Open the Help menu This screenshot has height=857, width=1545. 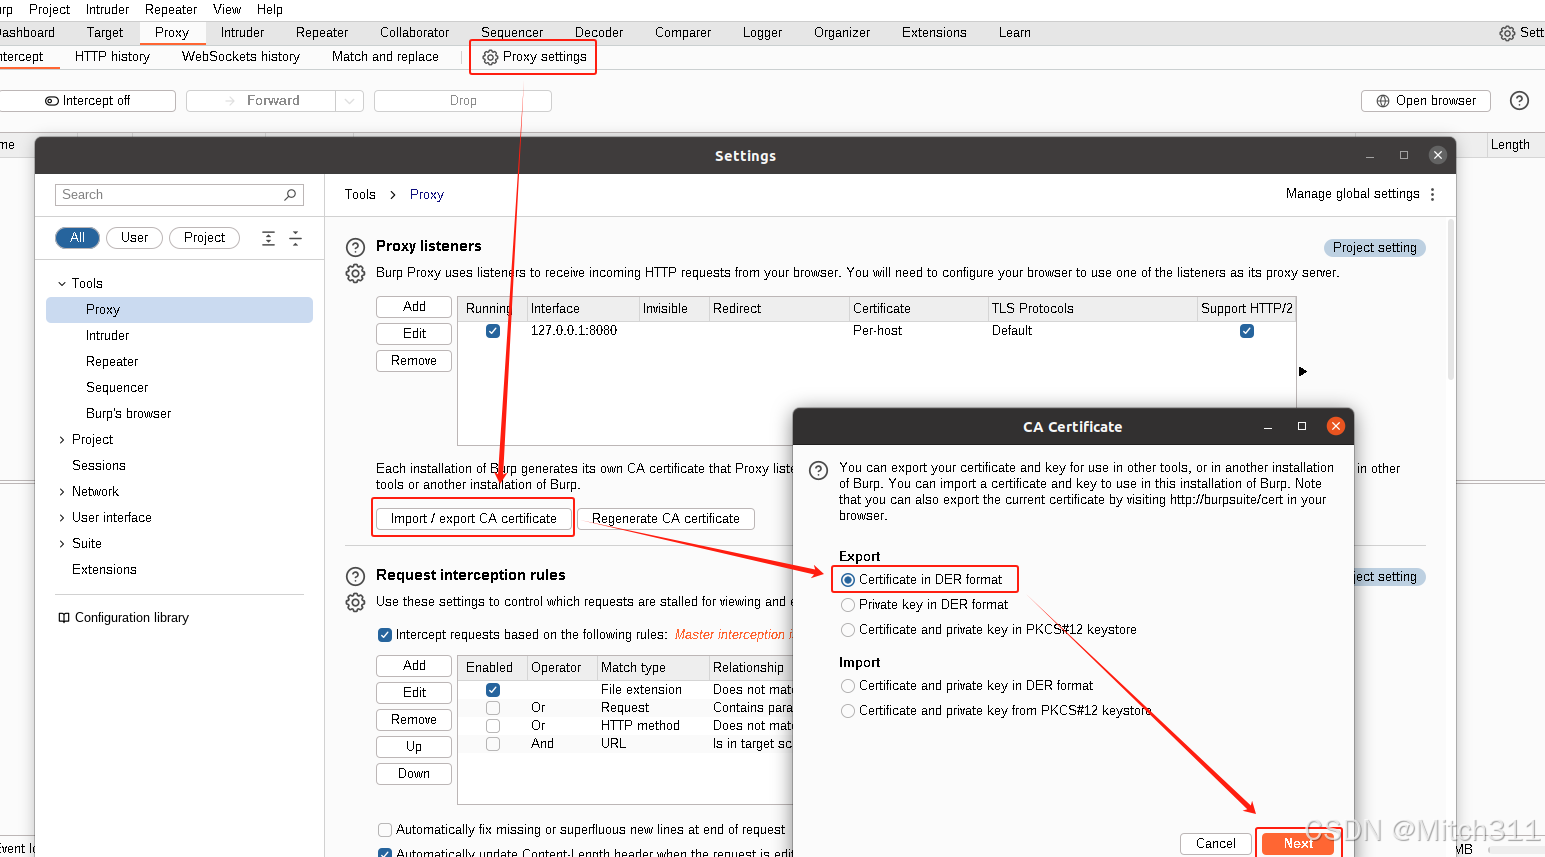[x=270, y=9]
